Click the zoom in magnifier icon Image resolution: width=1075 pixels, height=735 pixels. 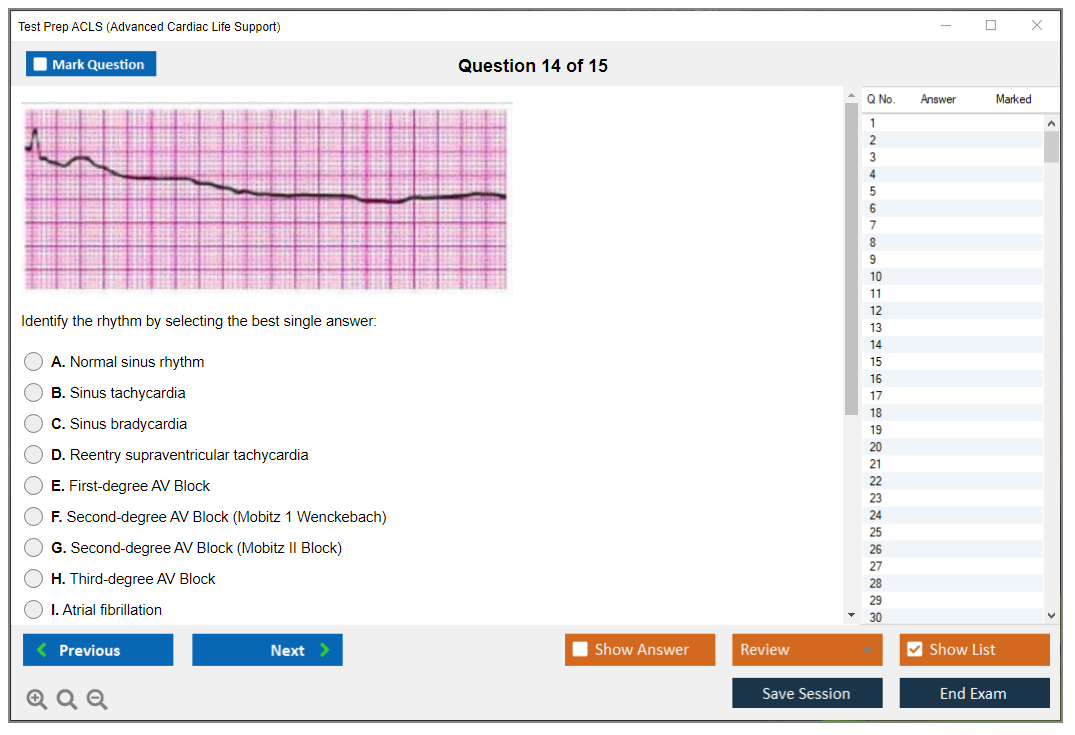37,700
